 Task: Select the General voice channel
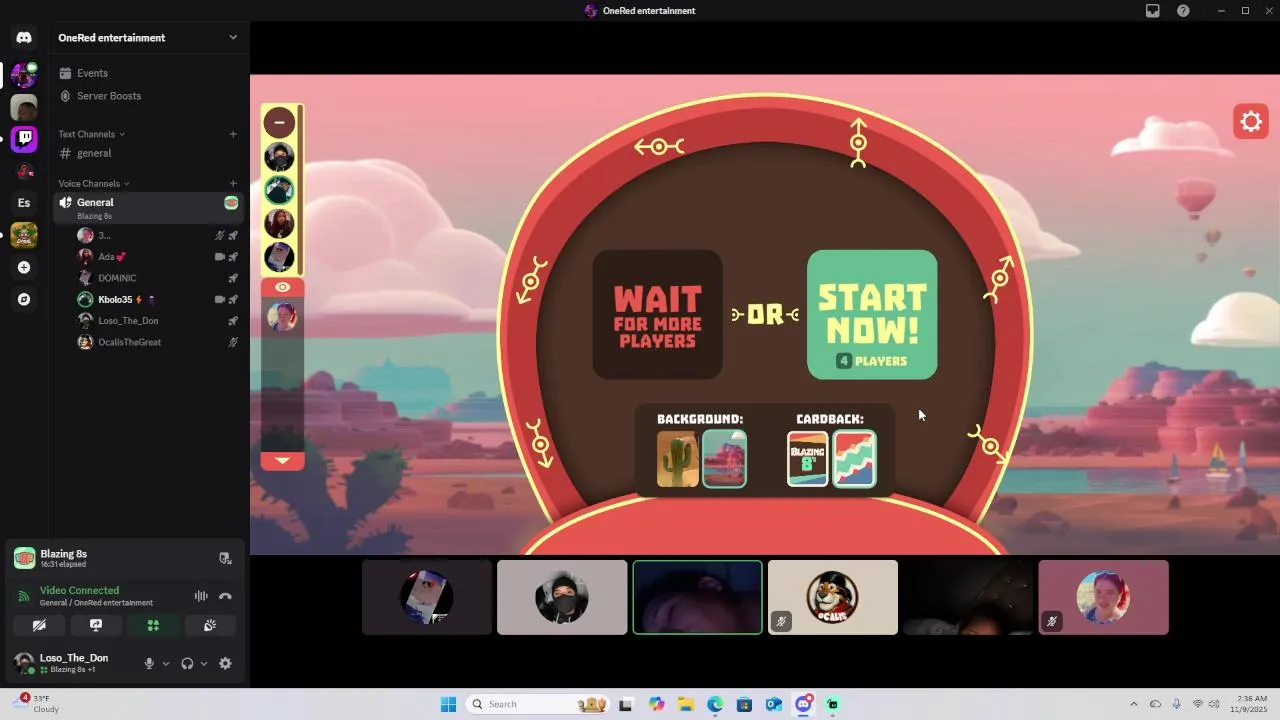pyautogui.click(x=149, y=207)
